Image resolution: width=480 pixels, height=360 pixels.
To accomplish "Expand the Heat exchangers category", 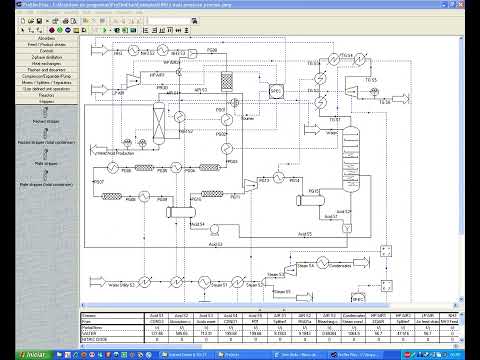I will 47,64.
